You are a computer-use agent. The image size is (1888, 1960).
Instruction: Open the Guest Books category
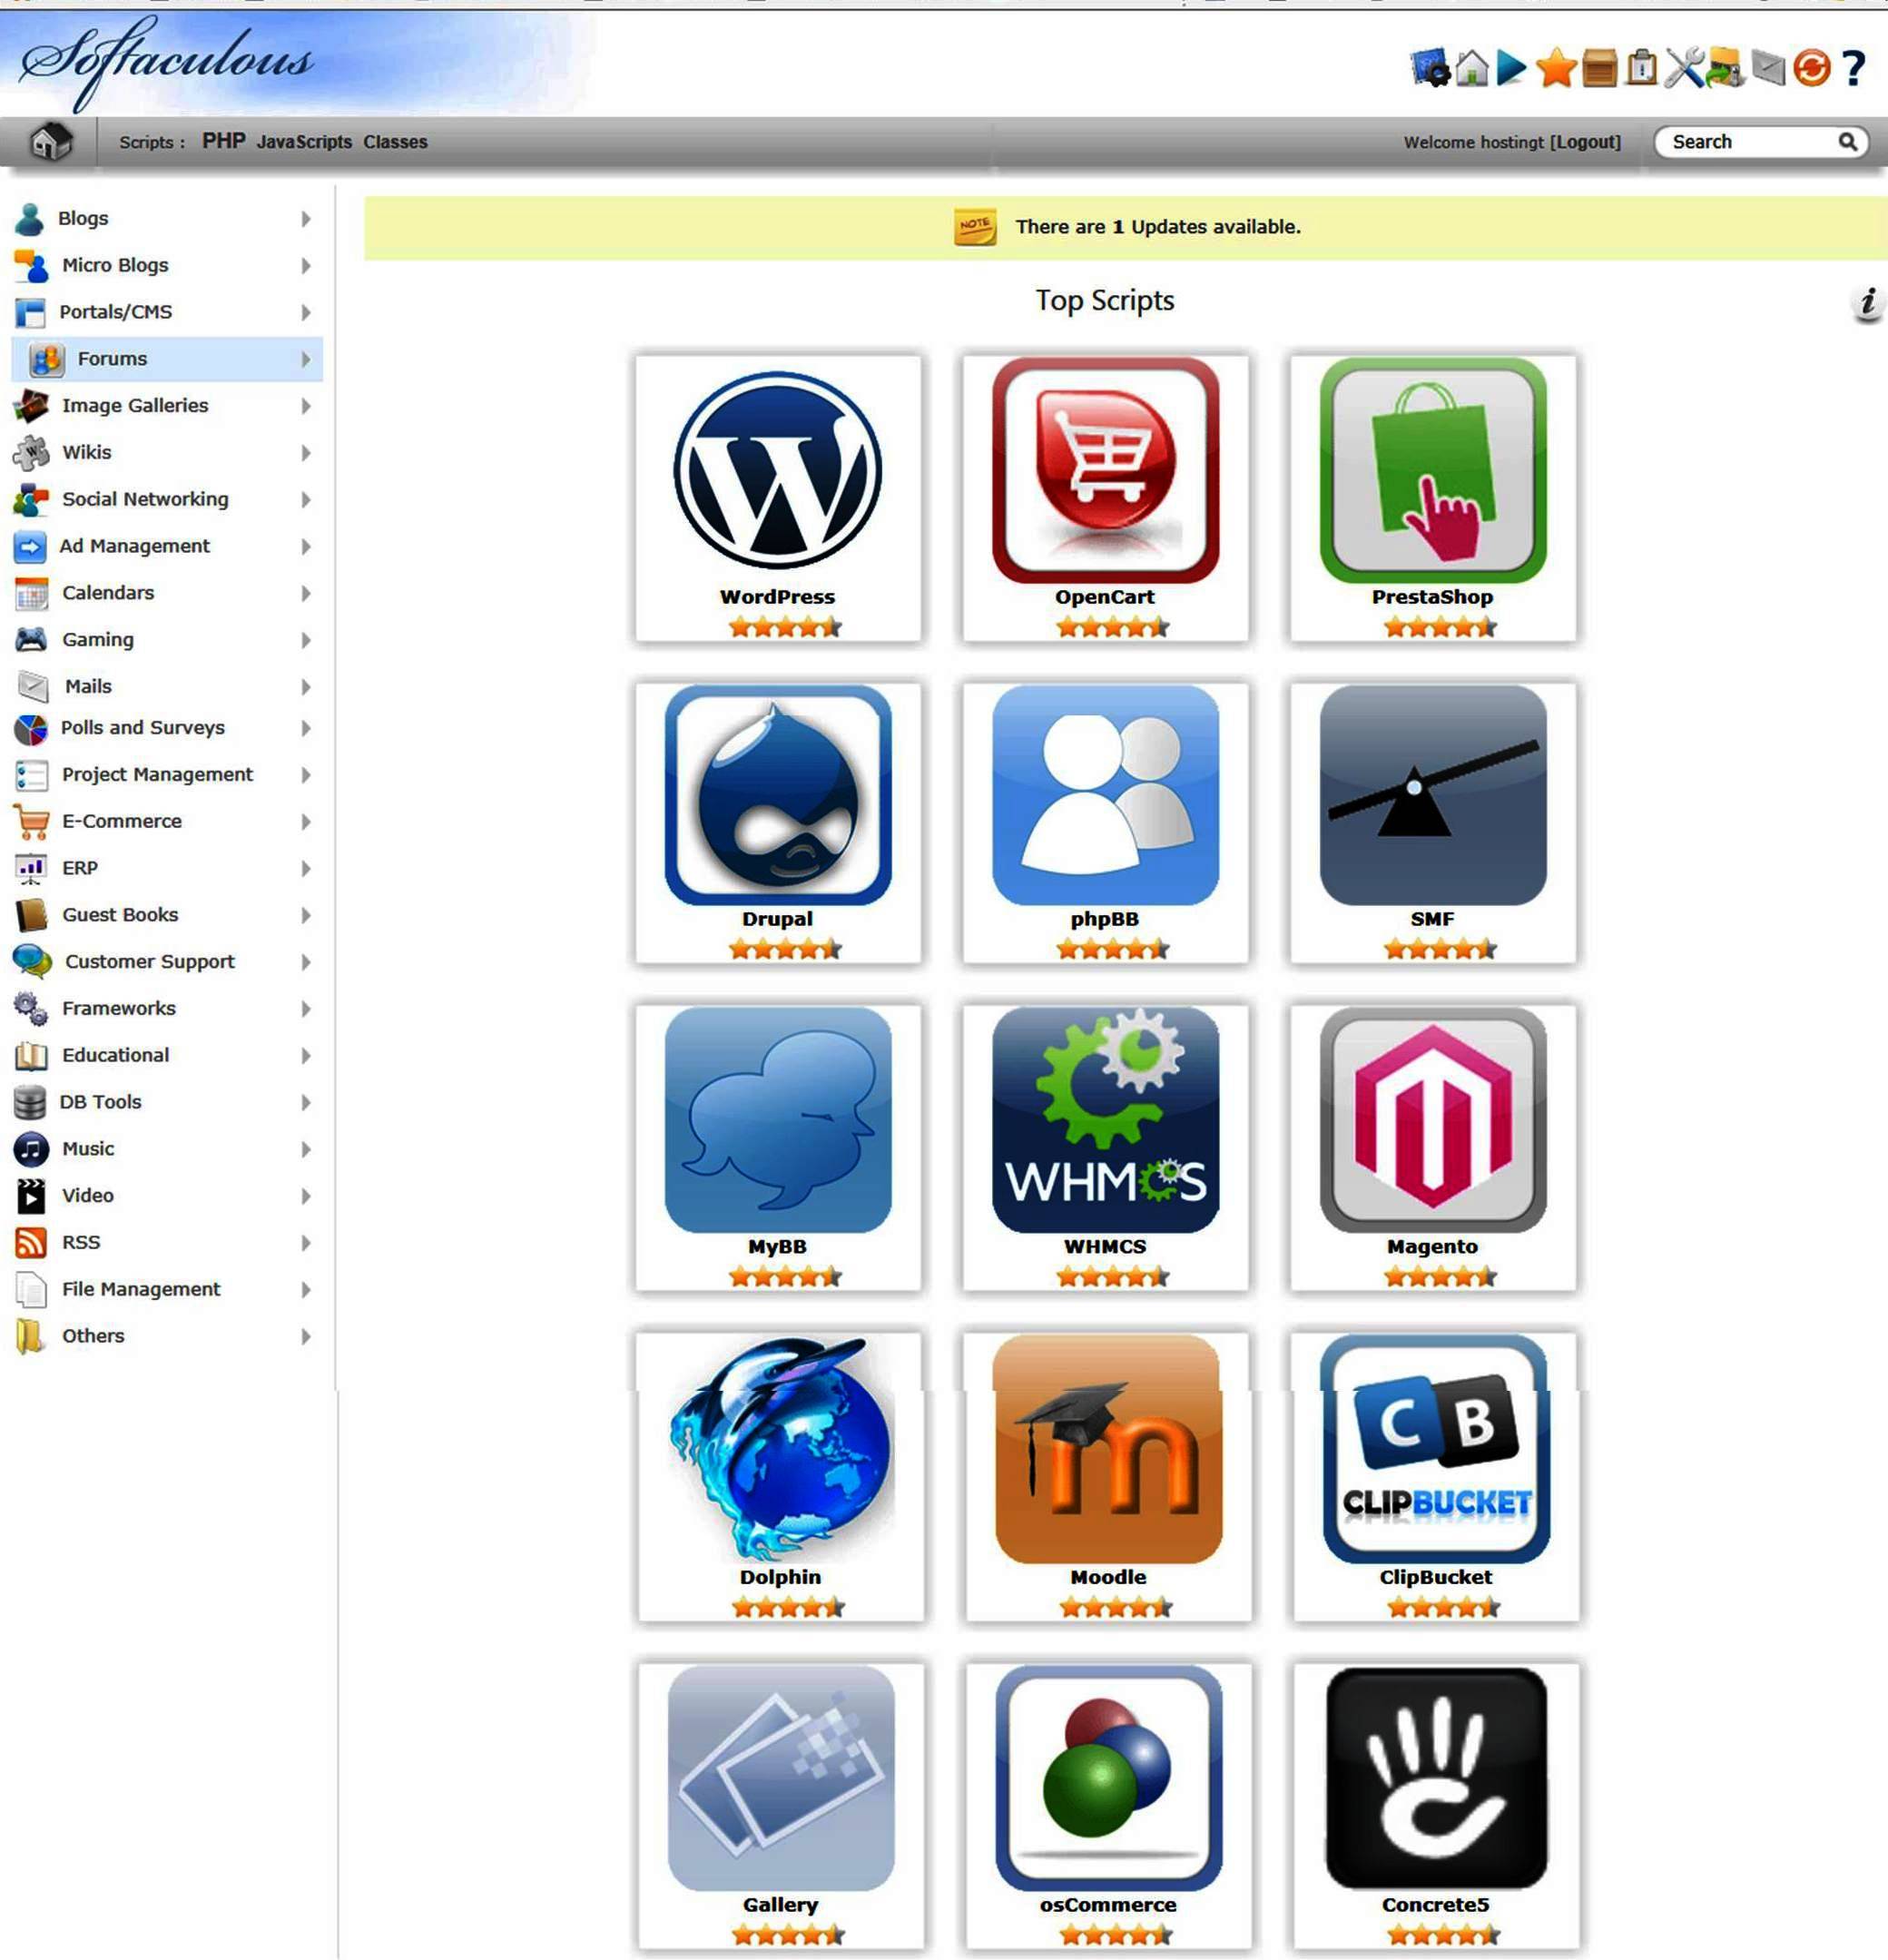click(120, 915)
